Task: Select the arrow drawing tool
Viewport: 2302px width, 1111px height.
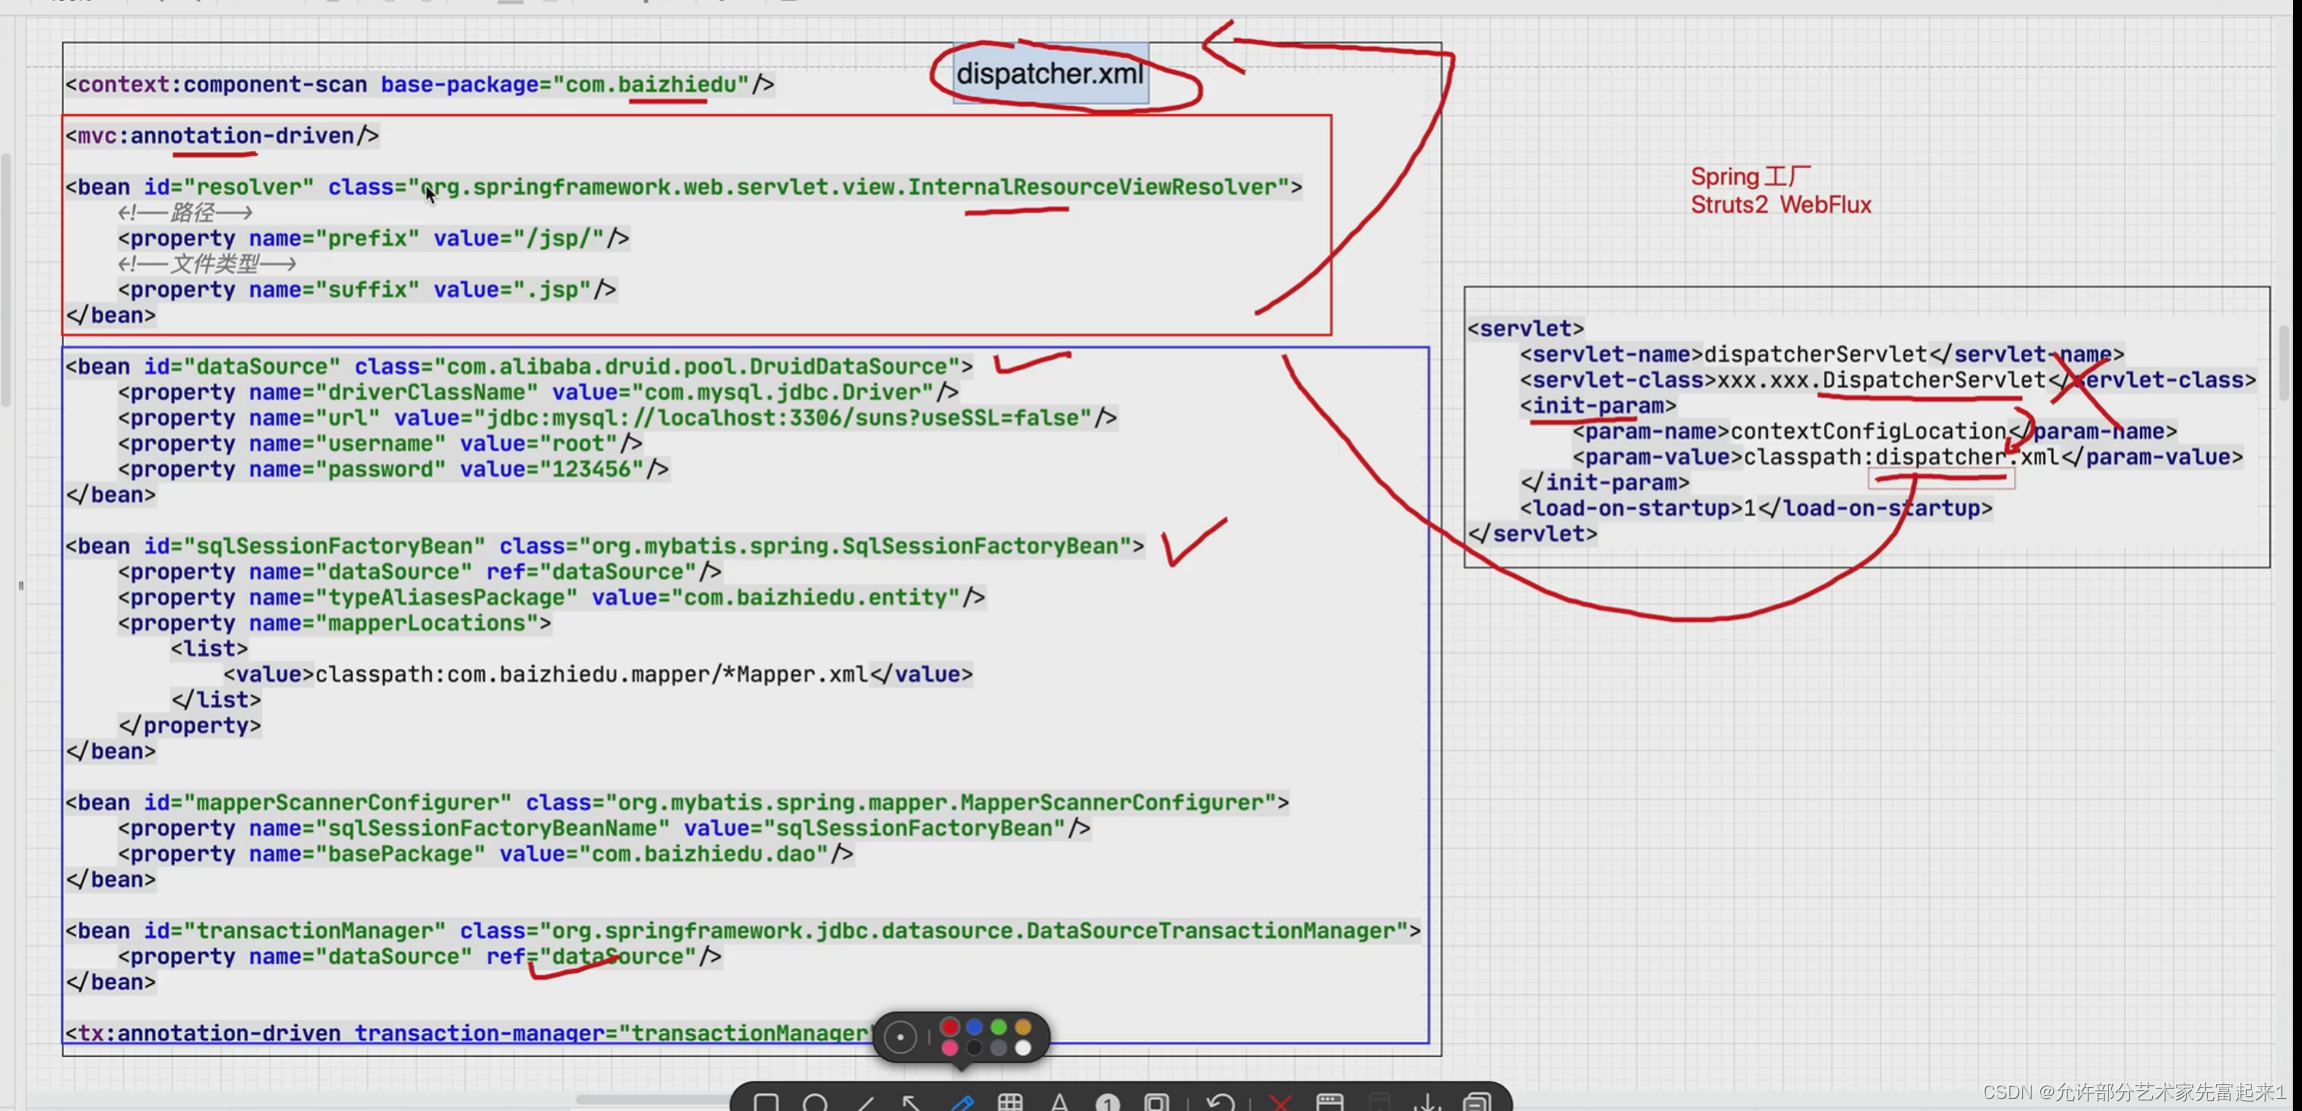Action: coord(911,1102)
